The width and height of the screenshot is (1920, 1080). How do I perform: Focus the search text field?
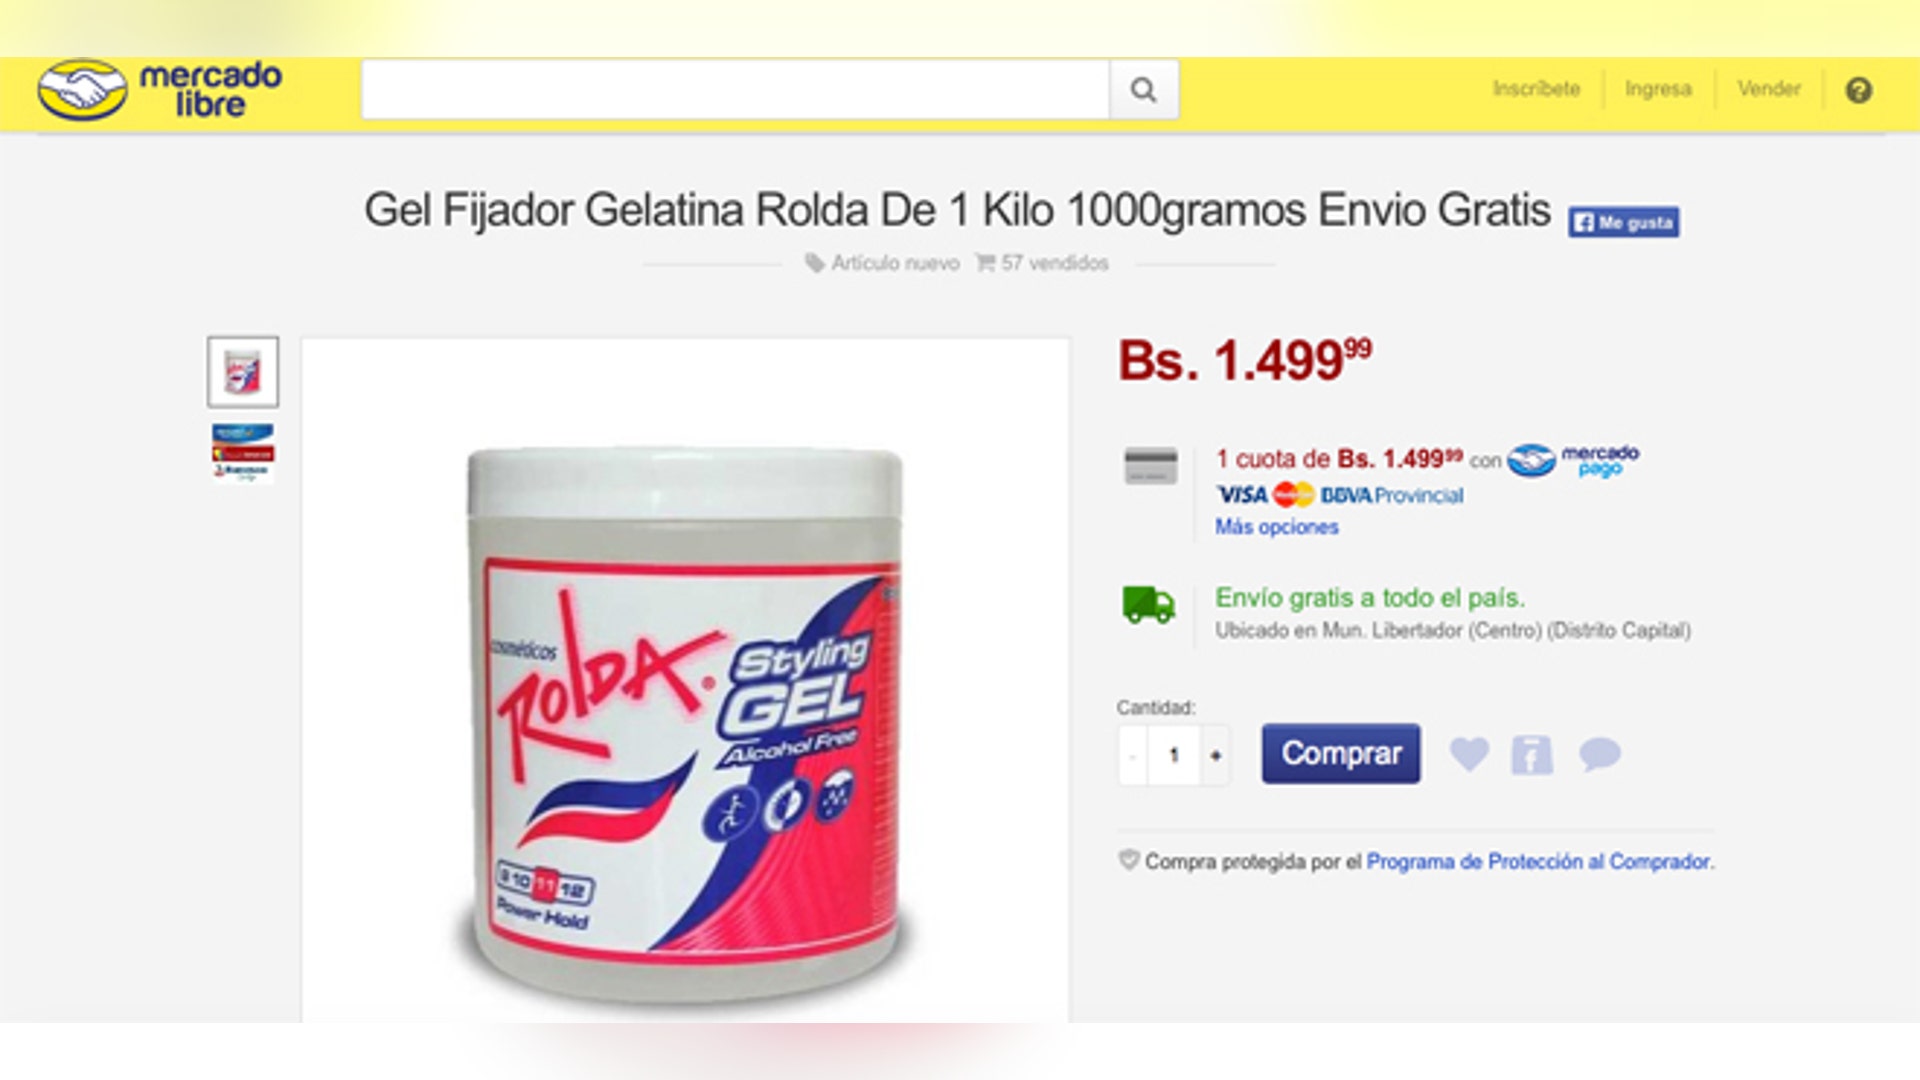click(x=735, y=90)
